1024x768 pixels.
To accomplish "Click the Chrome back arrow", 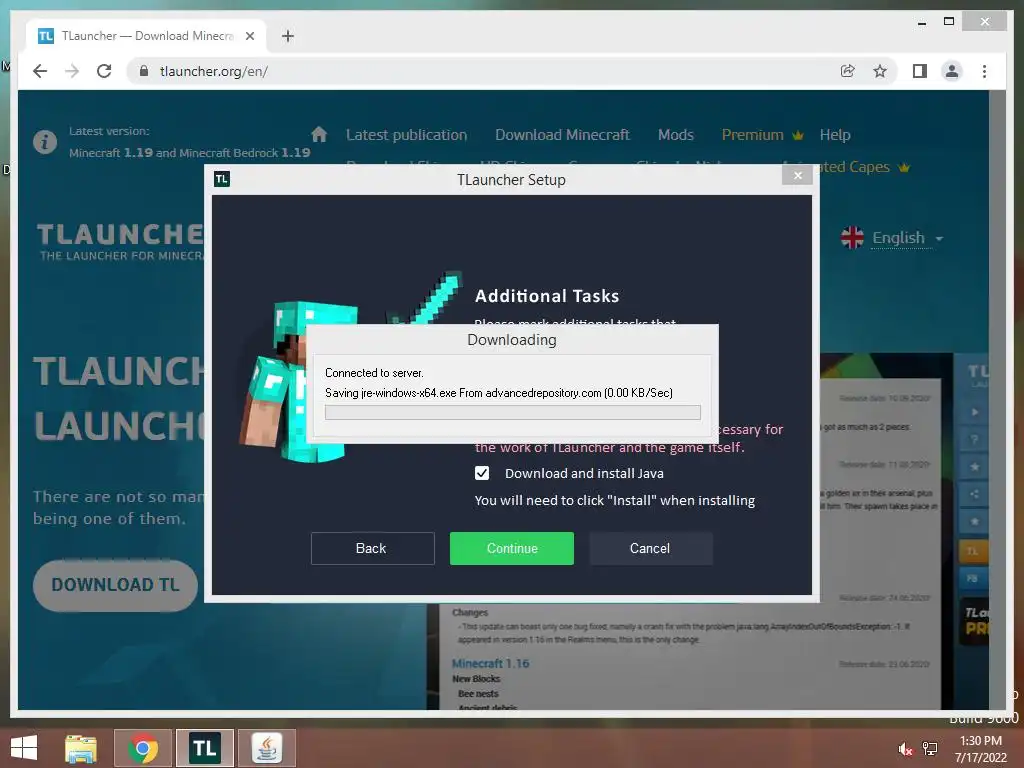I will click(x=40, y=71).
